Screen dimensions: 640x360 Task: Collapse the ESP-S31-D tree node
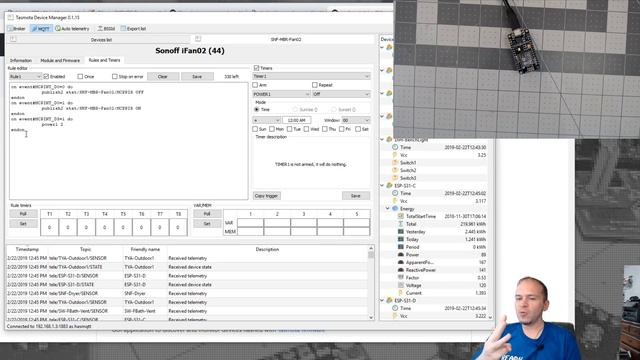click(x=382, y=301)
